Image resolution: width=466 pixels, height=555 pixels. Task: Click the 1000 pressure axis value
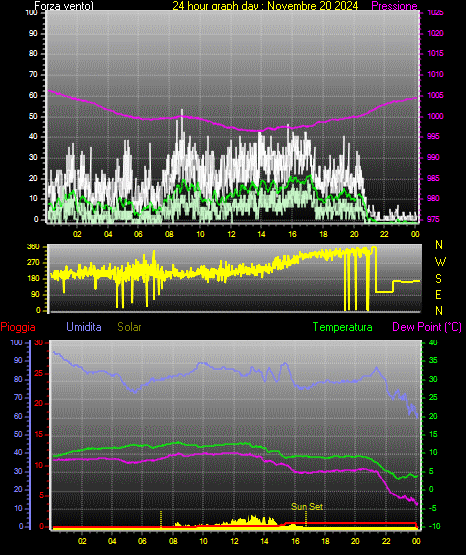tap(435, 116)
